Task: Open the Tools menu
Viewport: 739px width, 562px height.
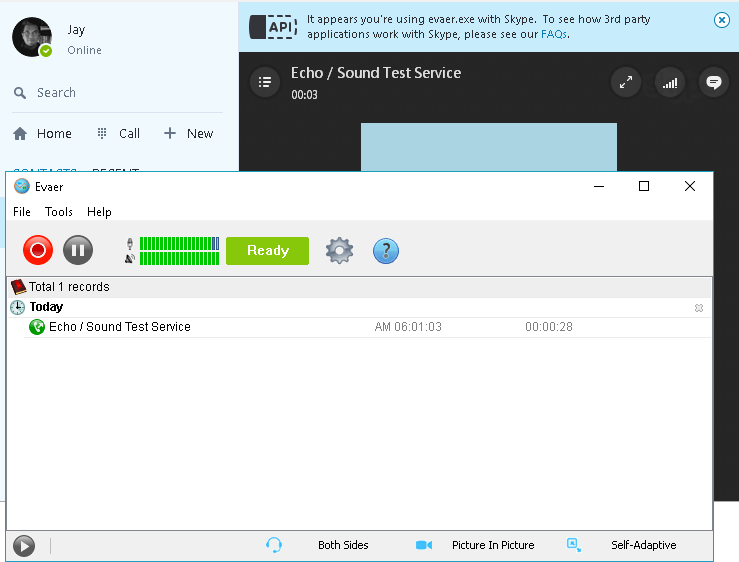Action: point(59,212)
